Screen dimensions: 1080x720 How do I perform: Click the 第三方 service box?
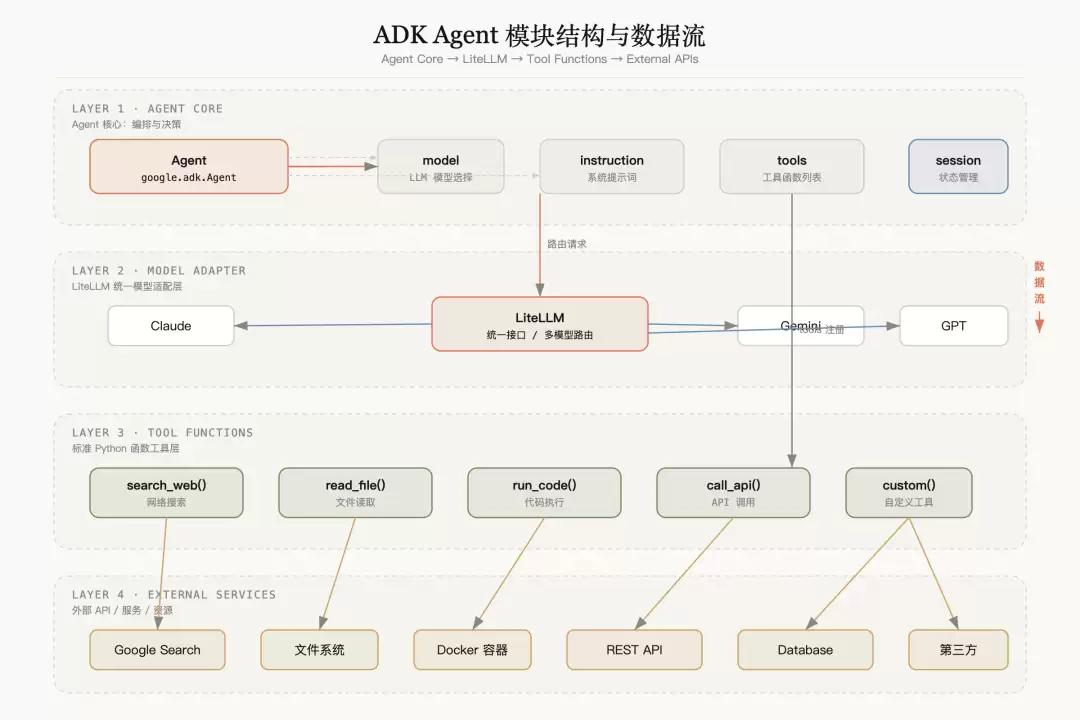(x=958, y=650)
